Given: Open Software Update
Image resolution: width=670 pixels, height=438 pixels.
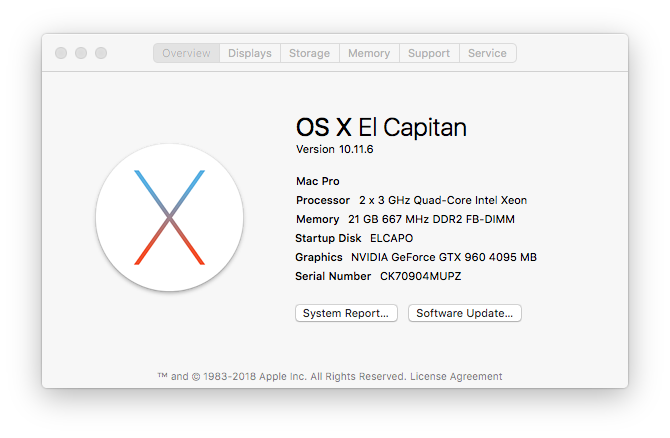Looking at the screenshot, I should tap(464, 313).
